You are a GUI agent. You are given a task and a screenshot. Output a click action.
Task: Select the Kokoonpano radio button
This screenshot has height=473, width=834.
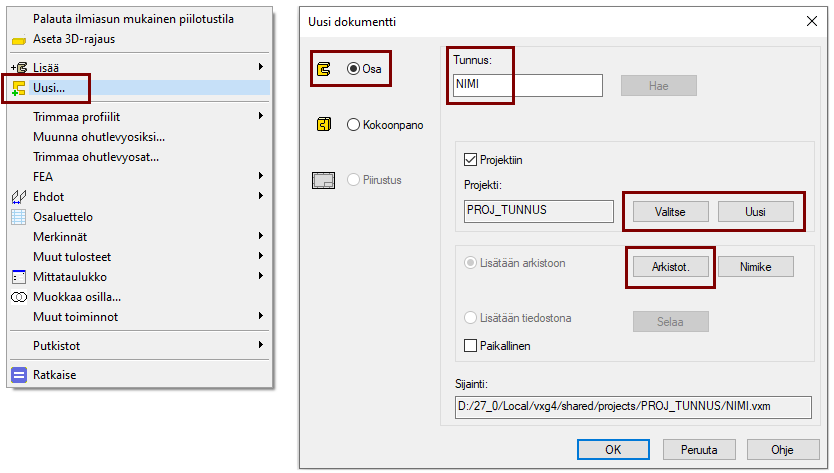coord(353,125)
